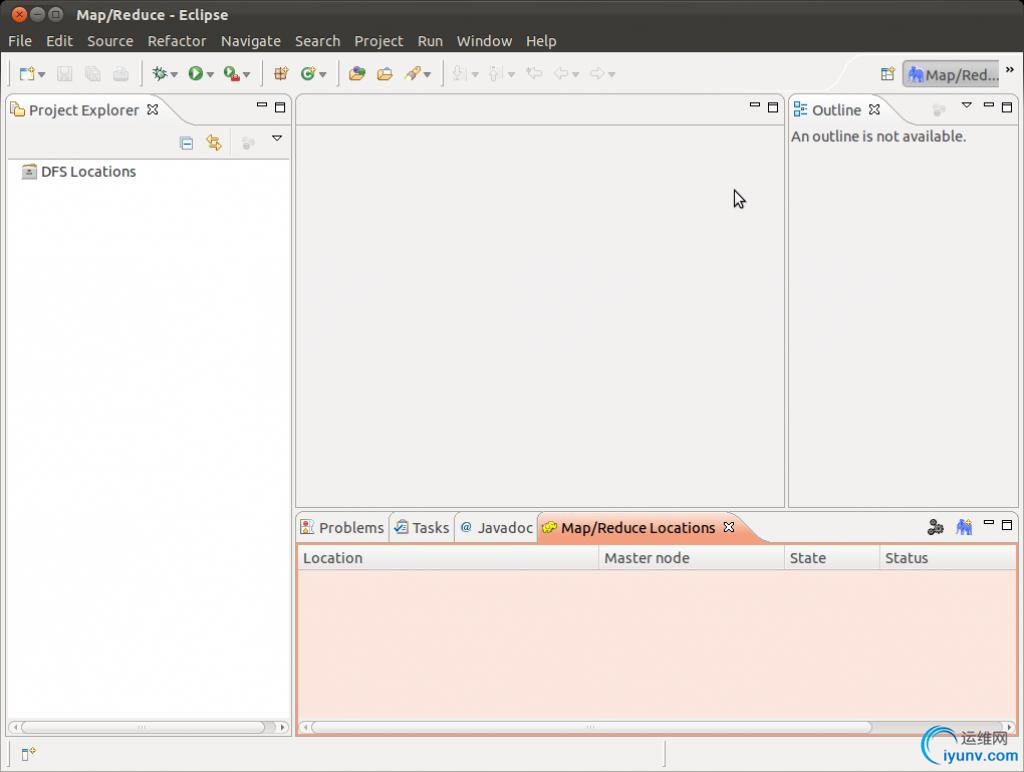Select the Map/Reduce perspective button
1024x772 pixels.
tap(952, 74)
